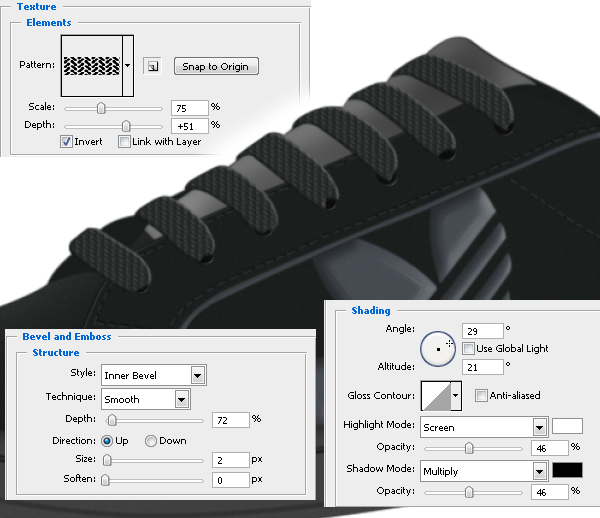Uncheck the Invert checkbox
The image size is (600, 518).
[x=66, y=142]
